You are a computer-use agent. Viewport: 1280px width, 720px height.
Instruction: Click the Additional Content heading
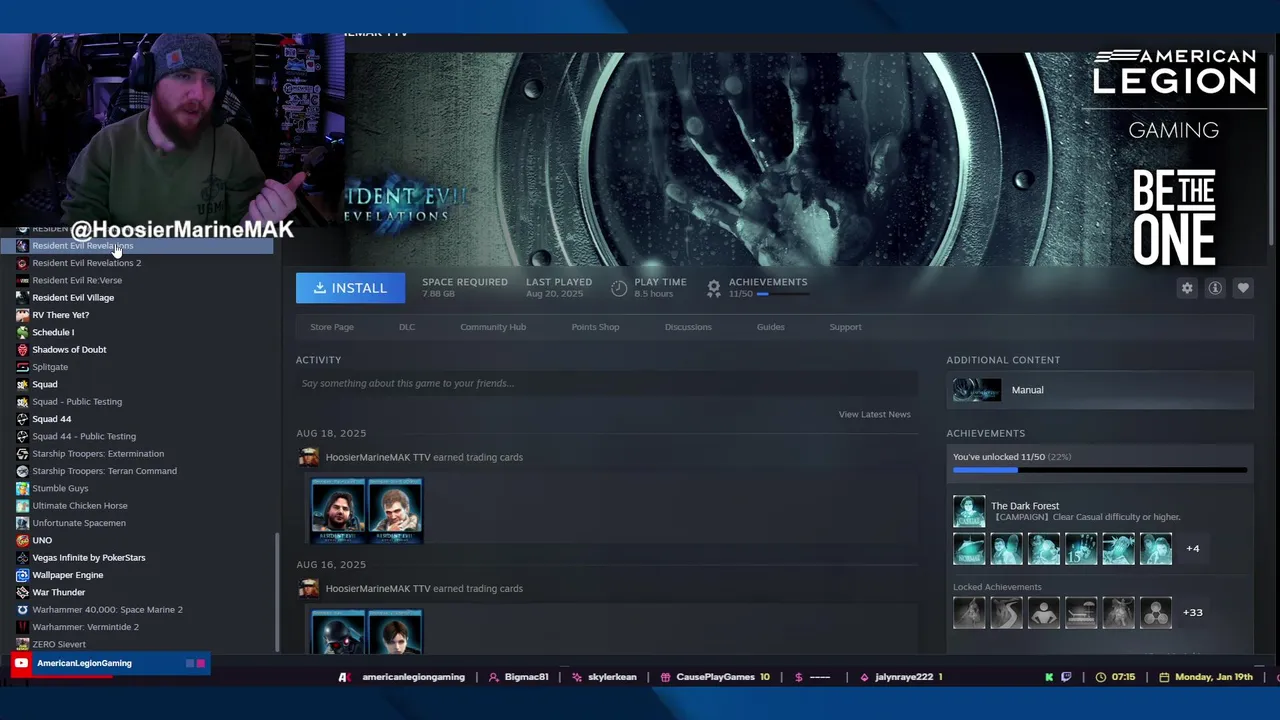pyautogui.click(x=1003, y=360)
